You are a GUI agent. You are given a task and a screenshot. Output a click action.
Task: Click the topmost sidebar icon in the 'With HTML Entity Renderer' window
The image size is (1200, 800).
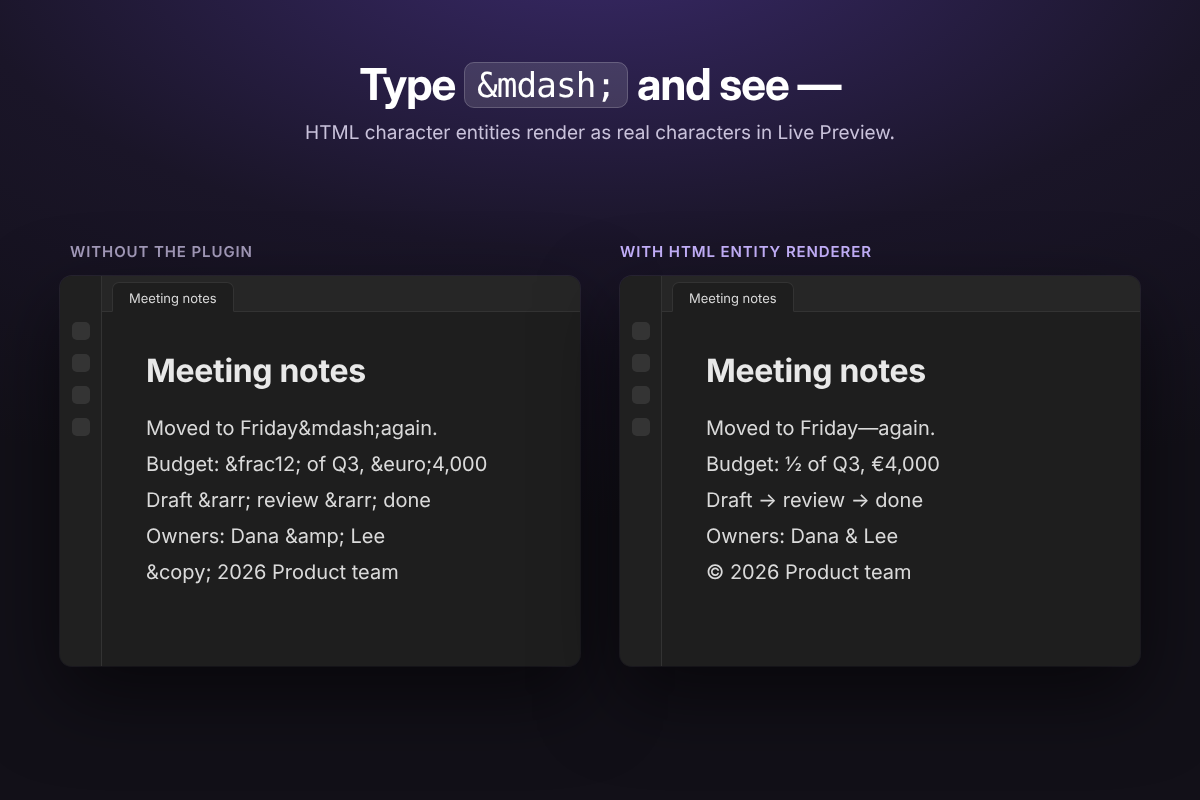coord(641,331)
